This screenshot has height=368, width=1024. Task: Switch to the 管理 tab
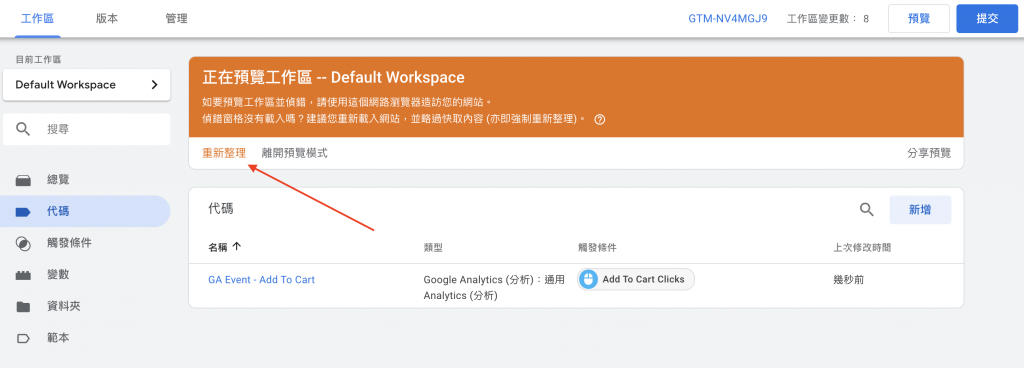pos(176,19)
